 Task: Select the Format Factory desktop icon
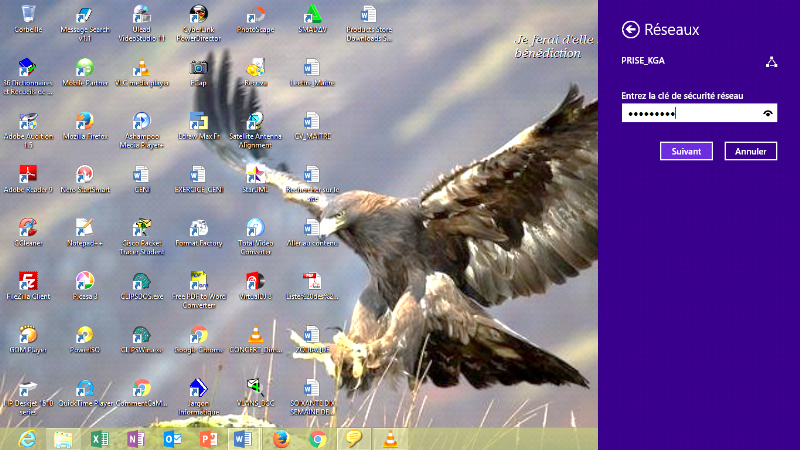[199, 227]
